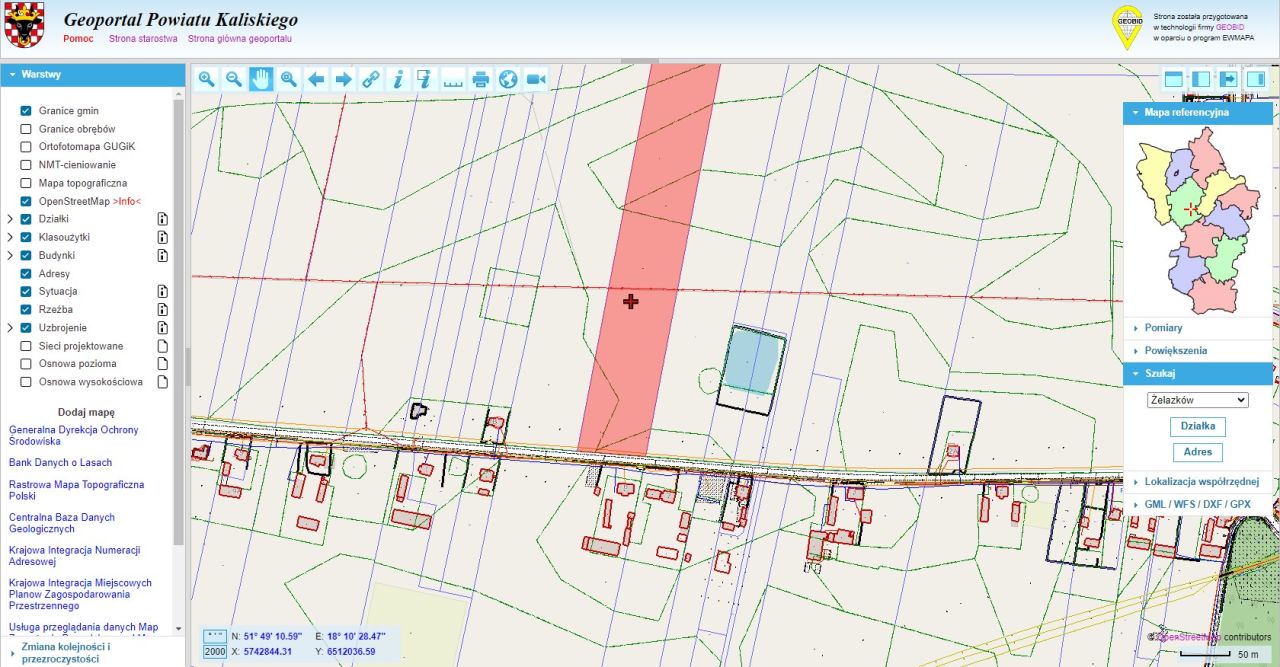Click the chain link icon in toolbar
The image size is (1280, 667).
click(371, 80)
